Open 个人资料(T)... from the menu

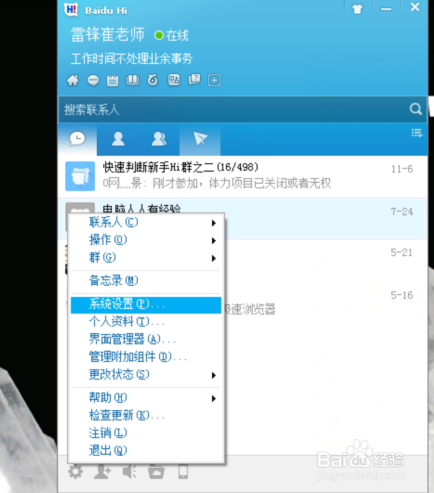(146, 322)
